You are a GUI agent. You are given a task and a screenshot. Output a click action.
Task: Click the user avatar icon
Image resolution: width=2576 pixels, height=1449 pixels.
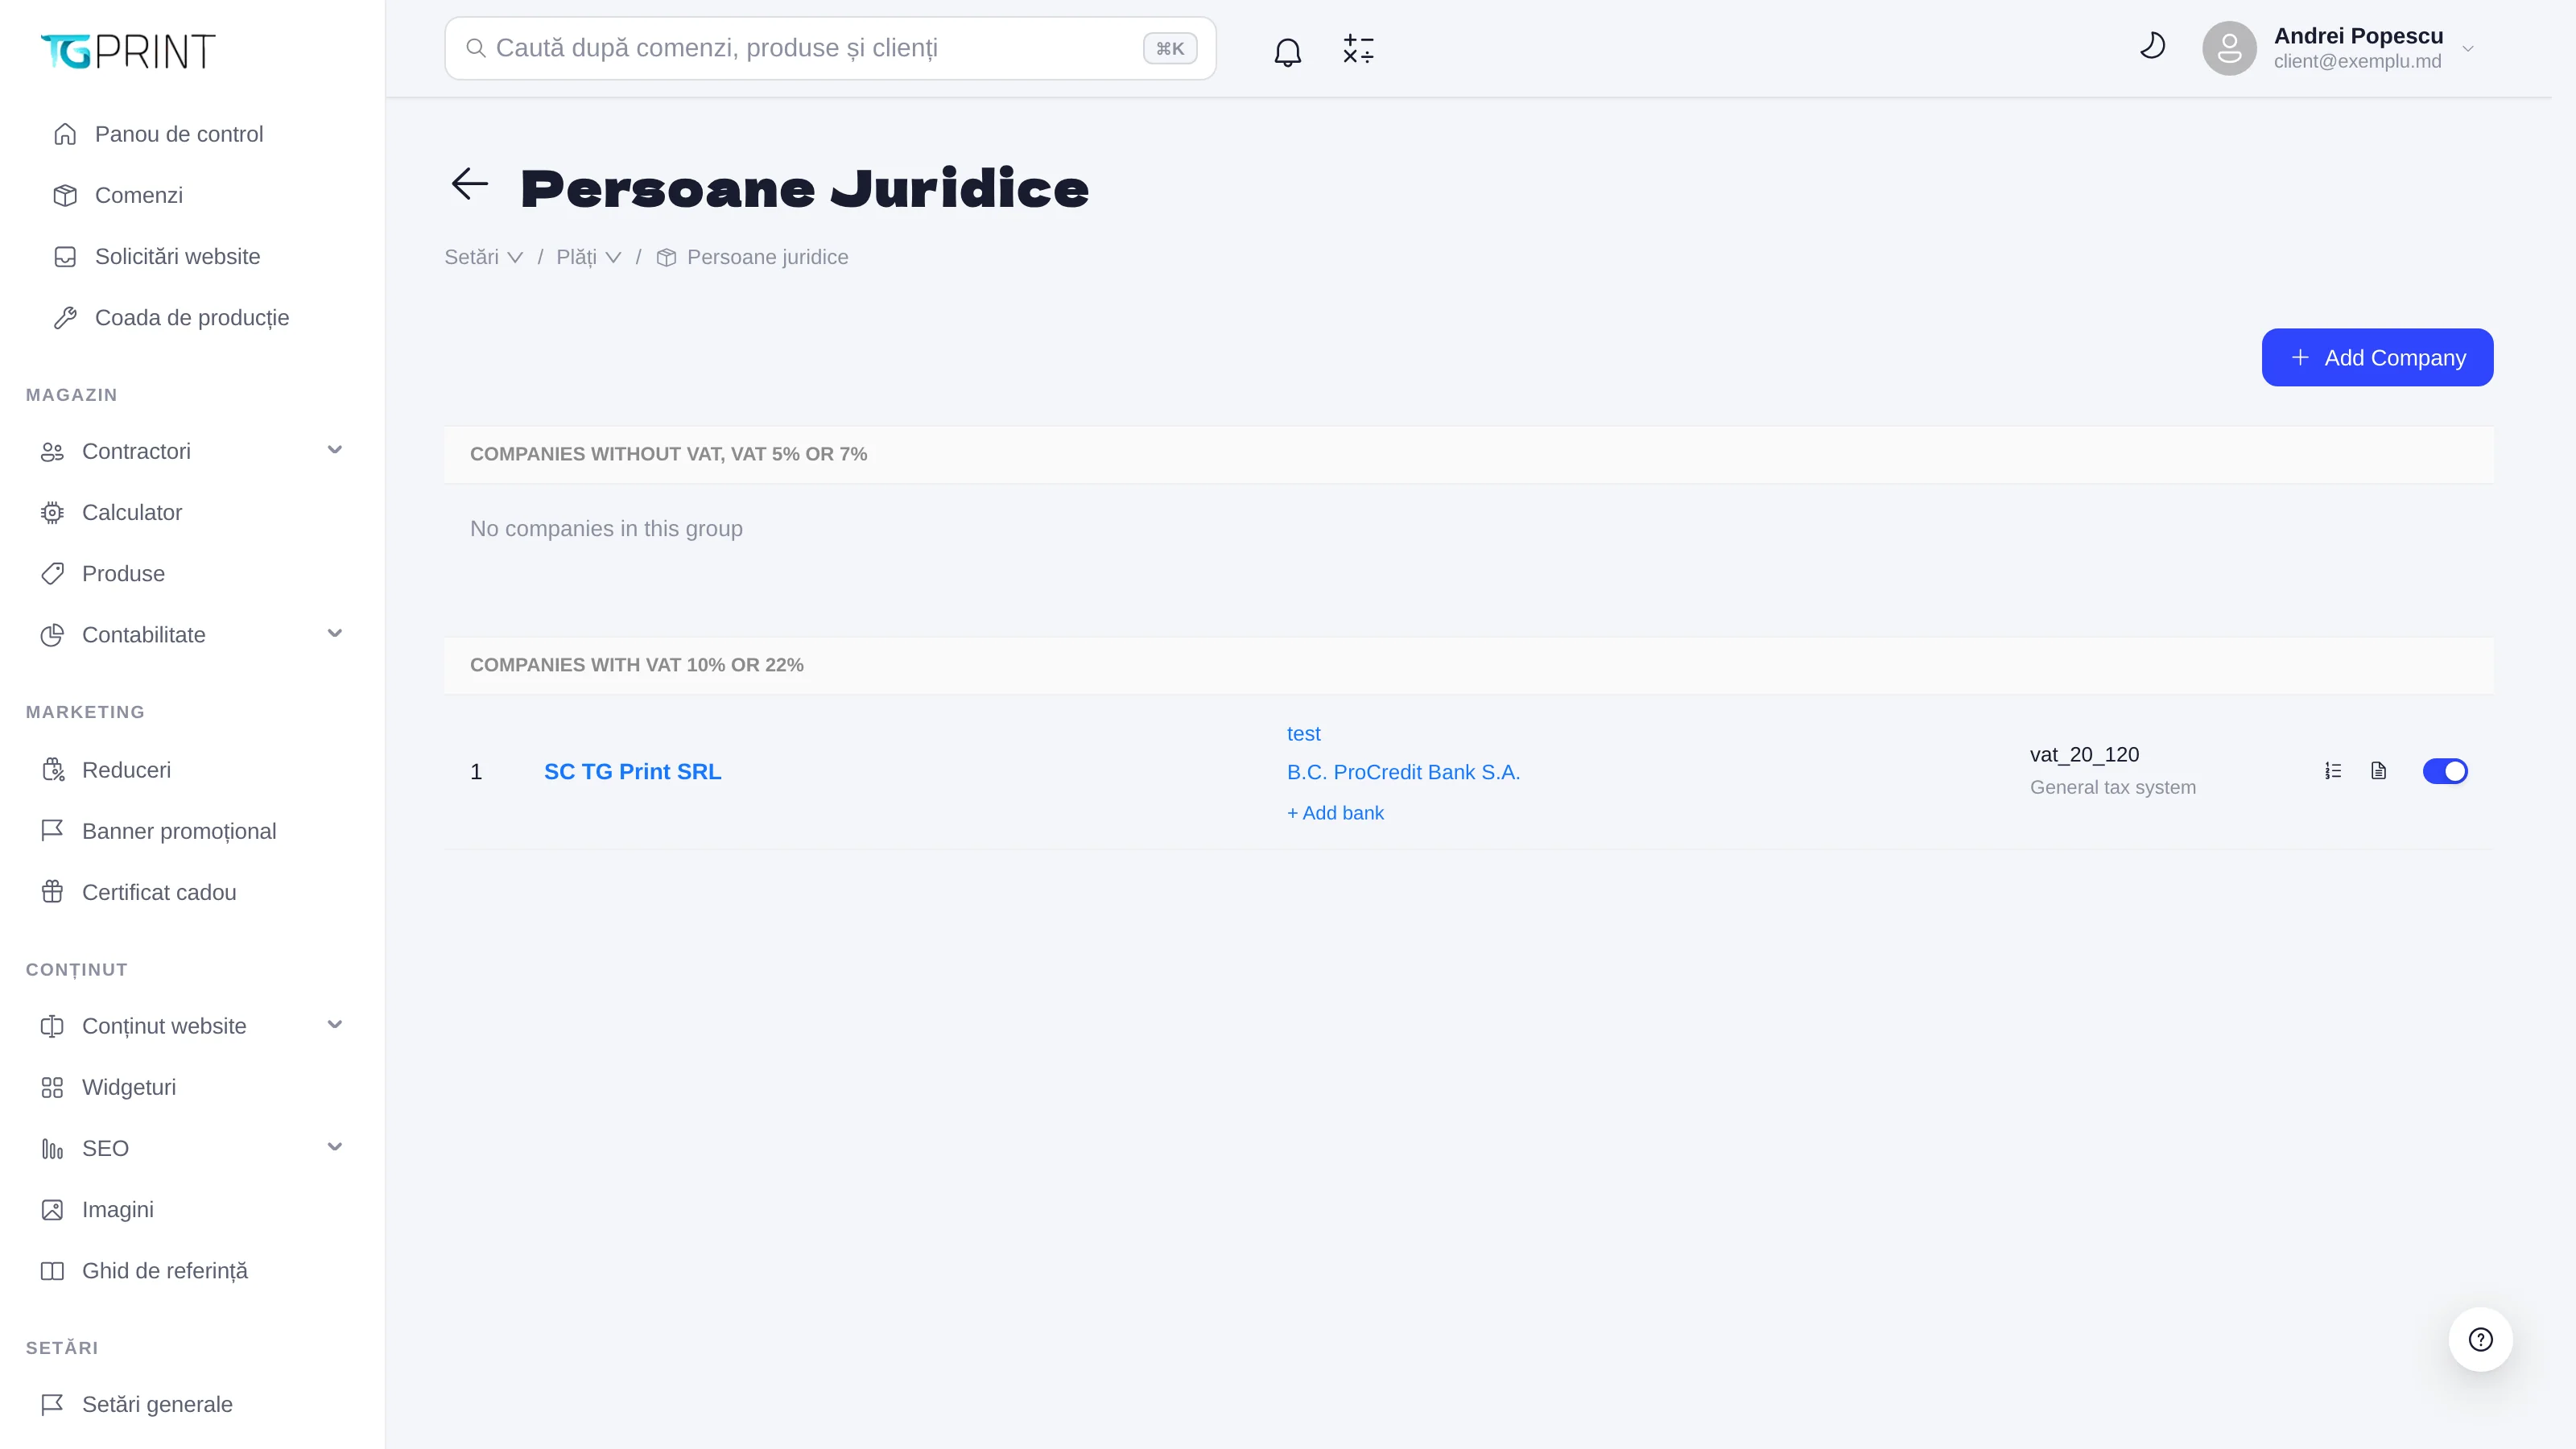(x=2229, y=48)
